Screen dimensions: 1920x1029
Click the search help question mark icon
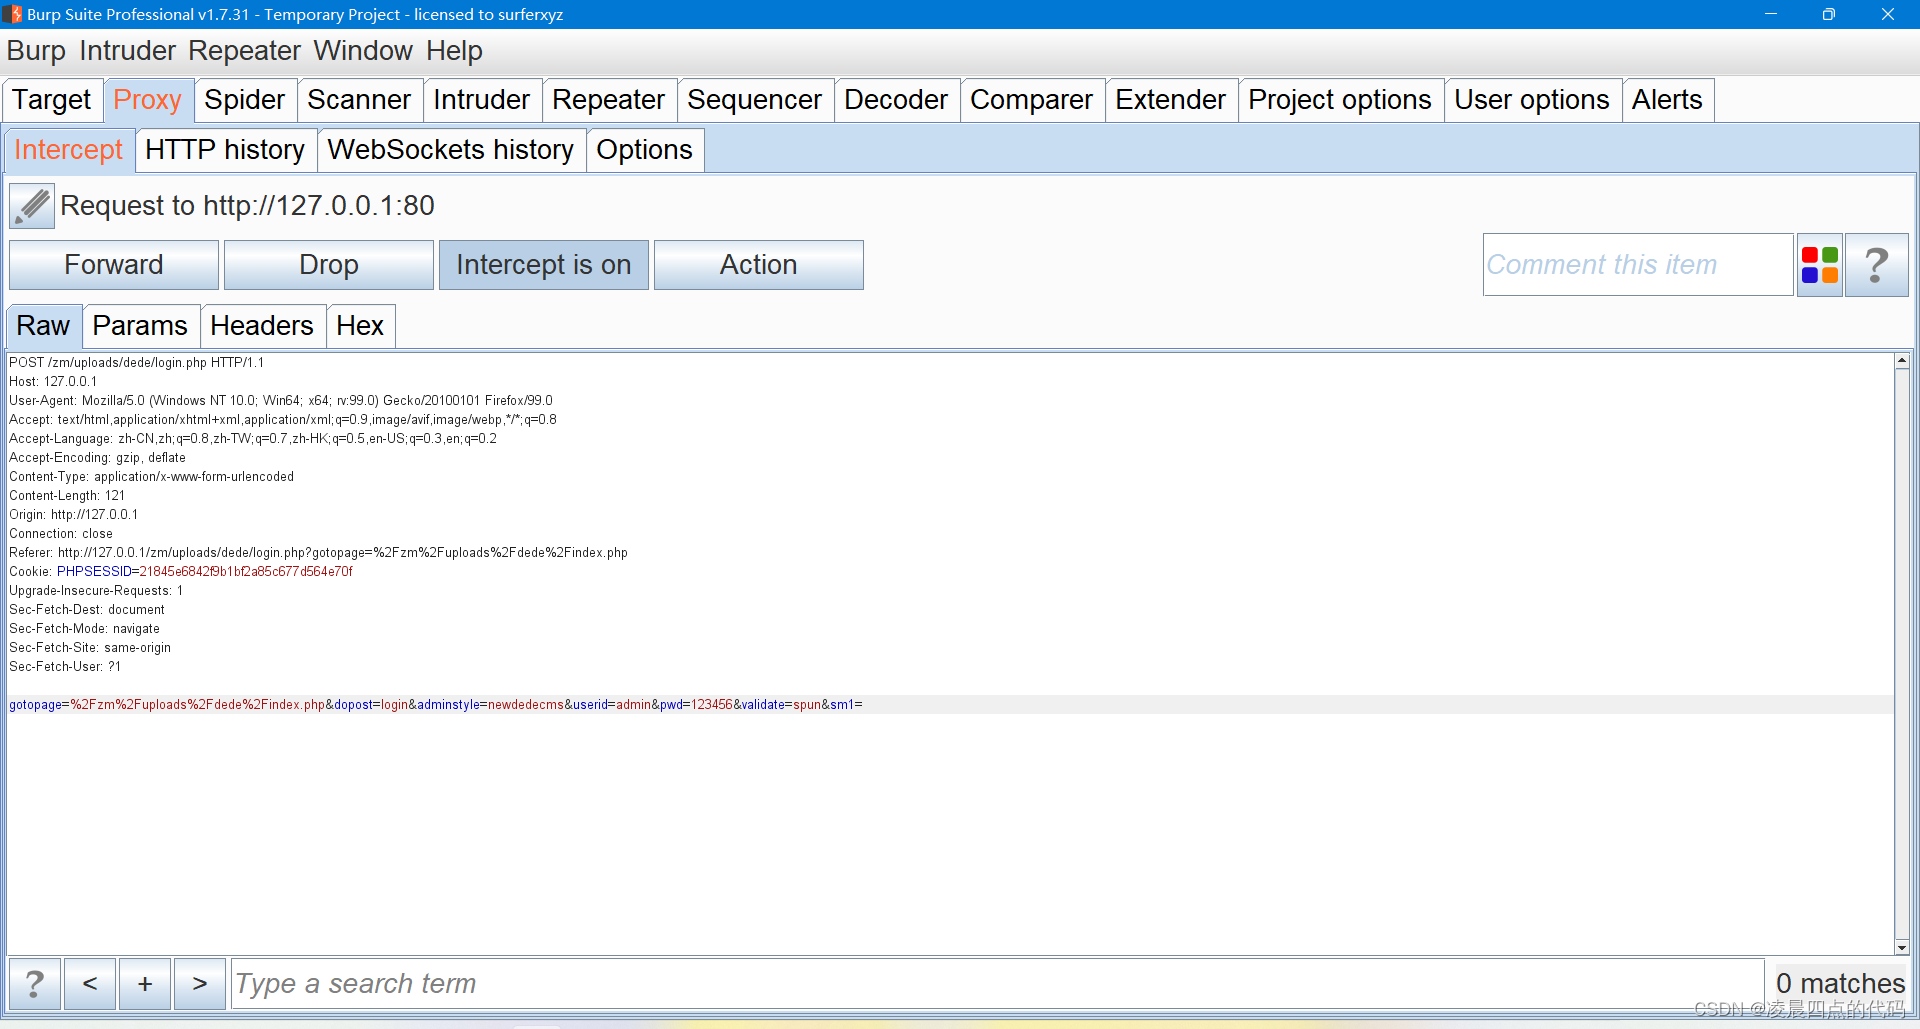[x=35, y=984]
